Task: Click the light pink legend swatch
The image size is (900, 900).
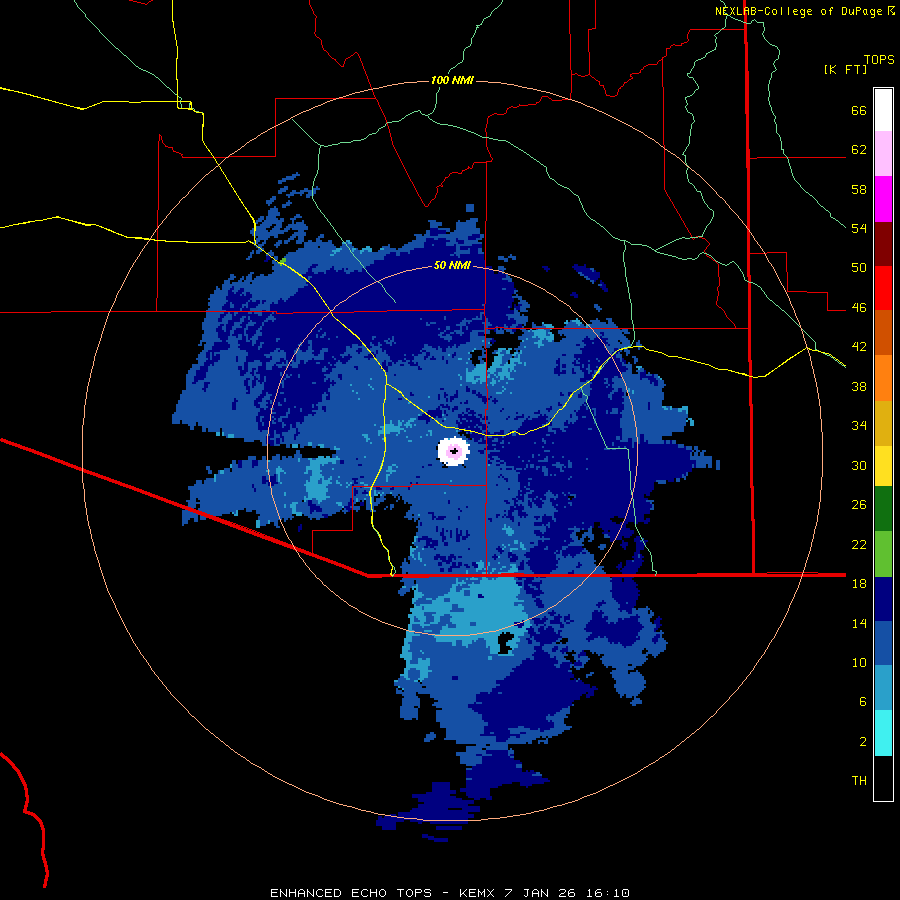Action: point(883,154)
